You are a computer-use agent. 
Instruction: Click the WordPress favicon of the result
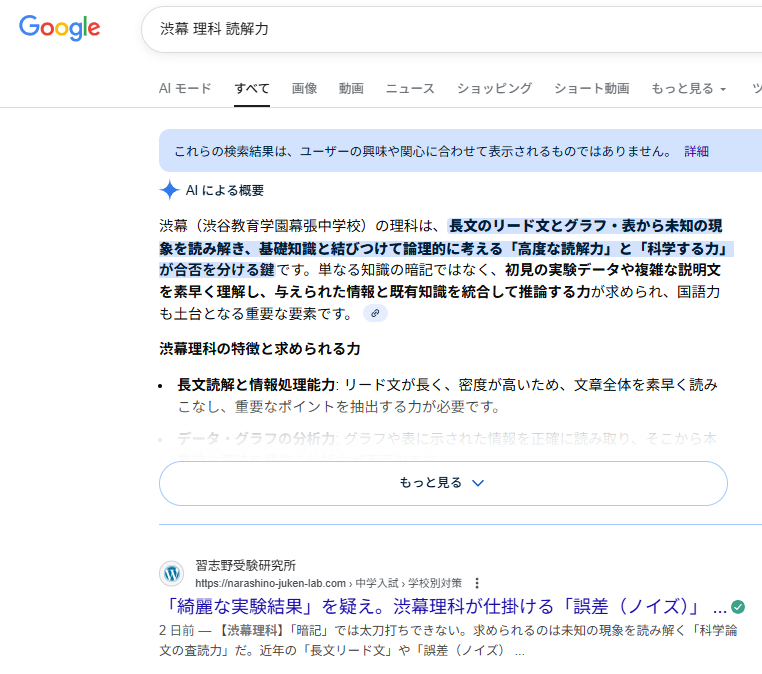point(172,574)
